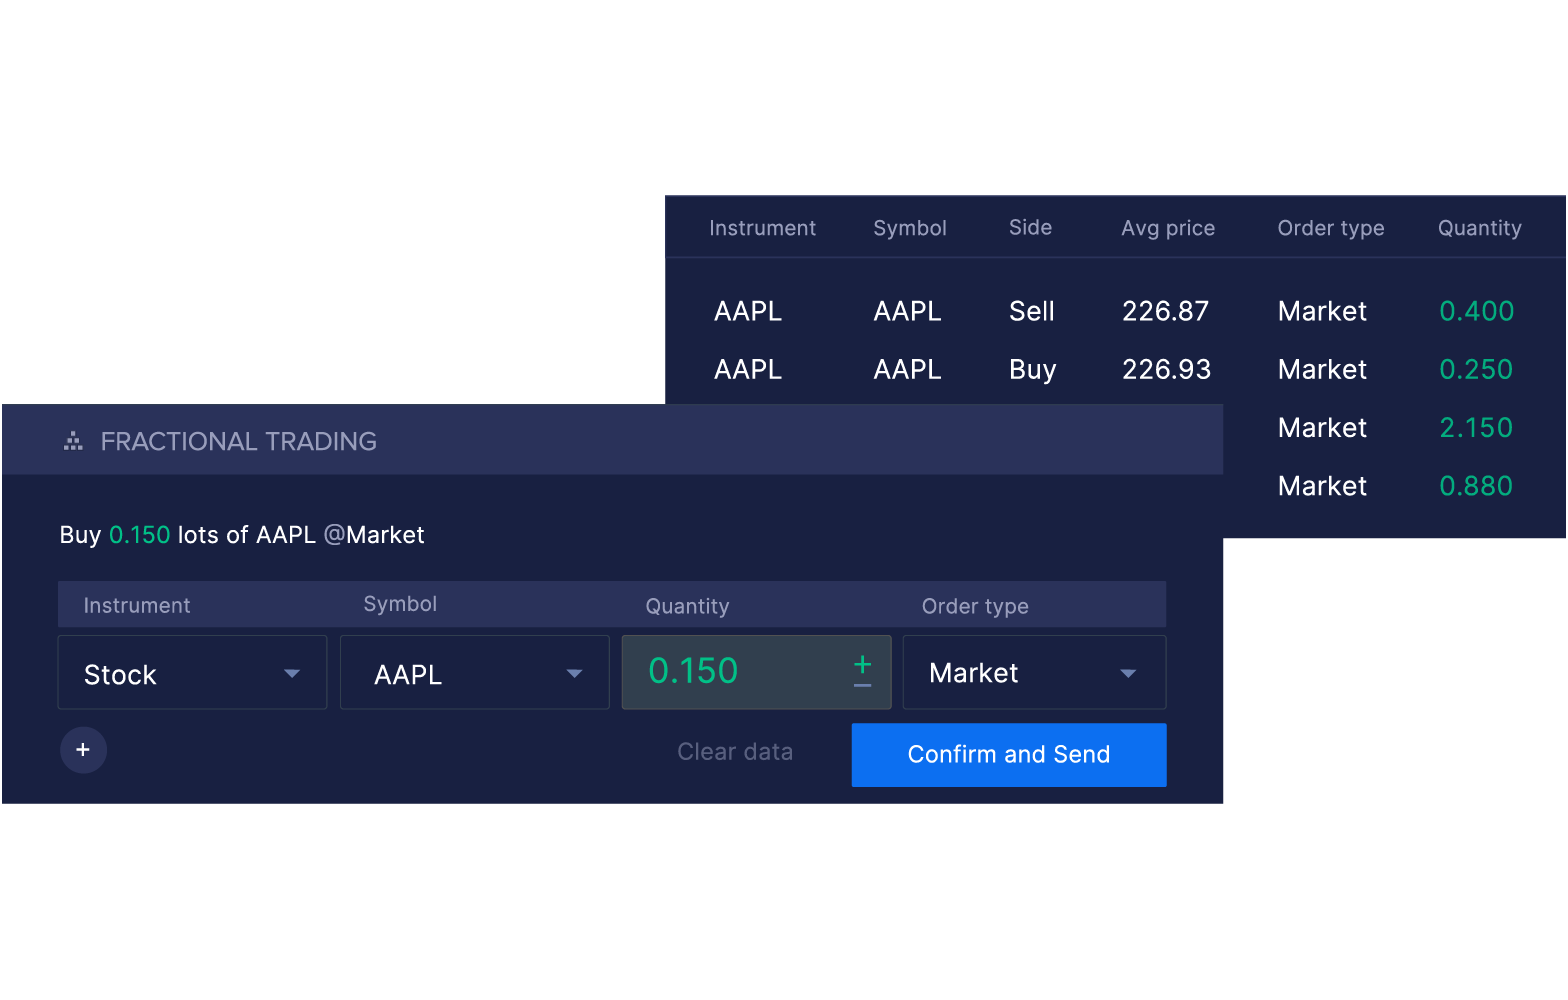
Task: Expand the AAPL symbol dropdown
Action: tap(474, 673)
